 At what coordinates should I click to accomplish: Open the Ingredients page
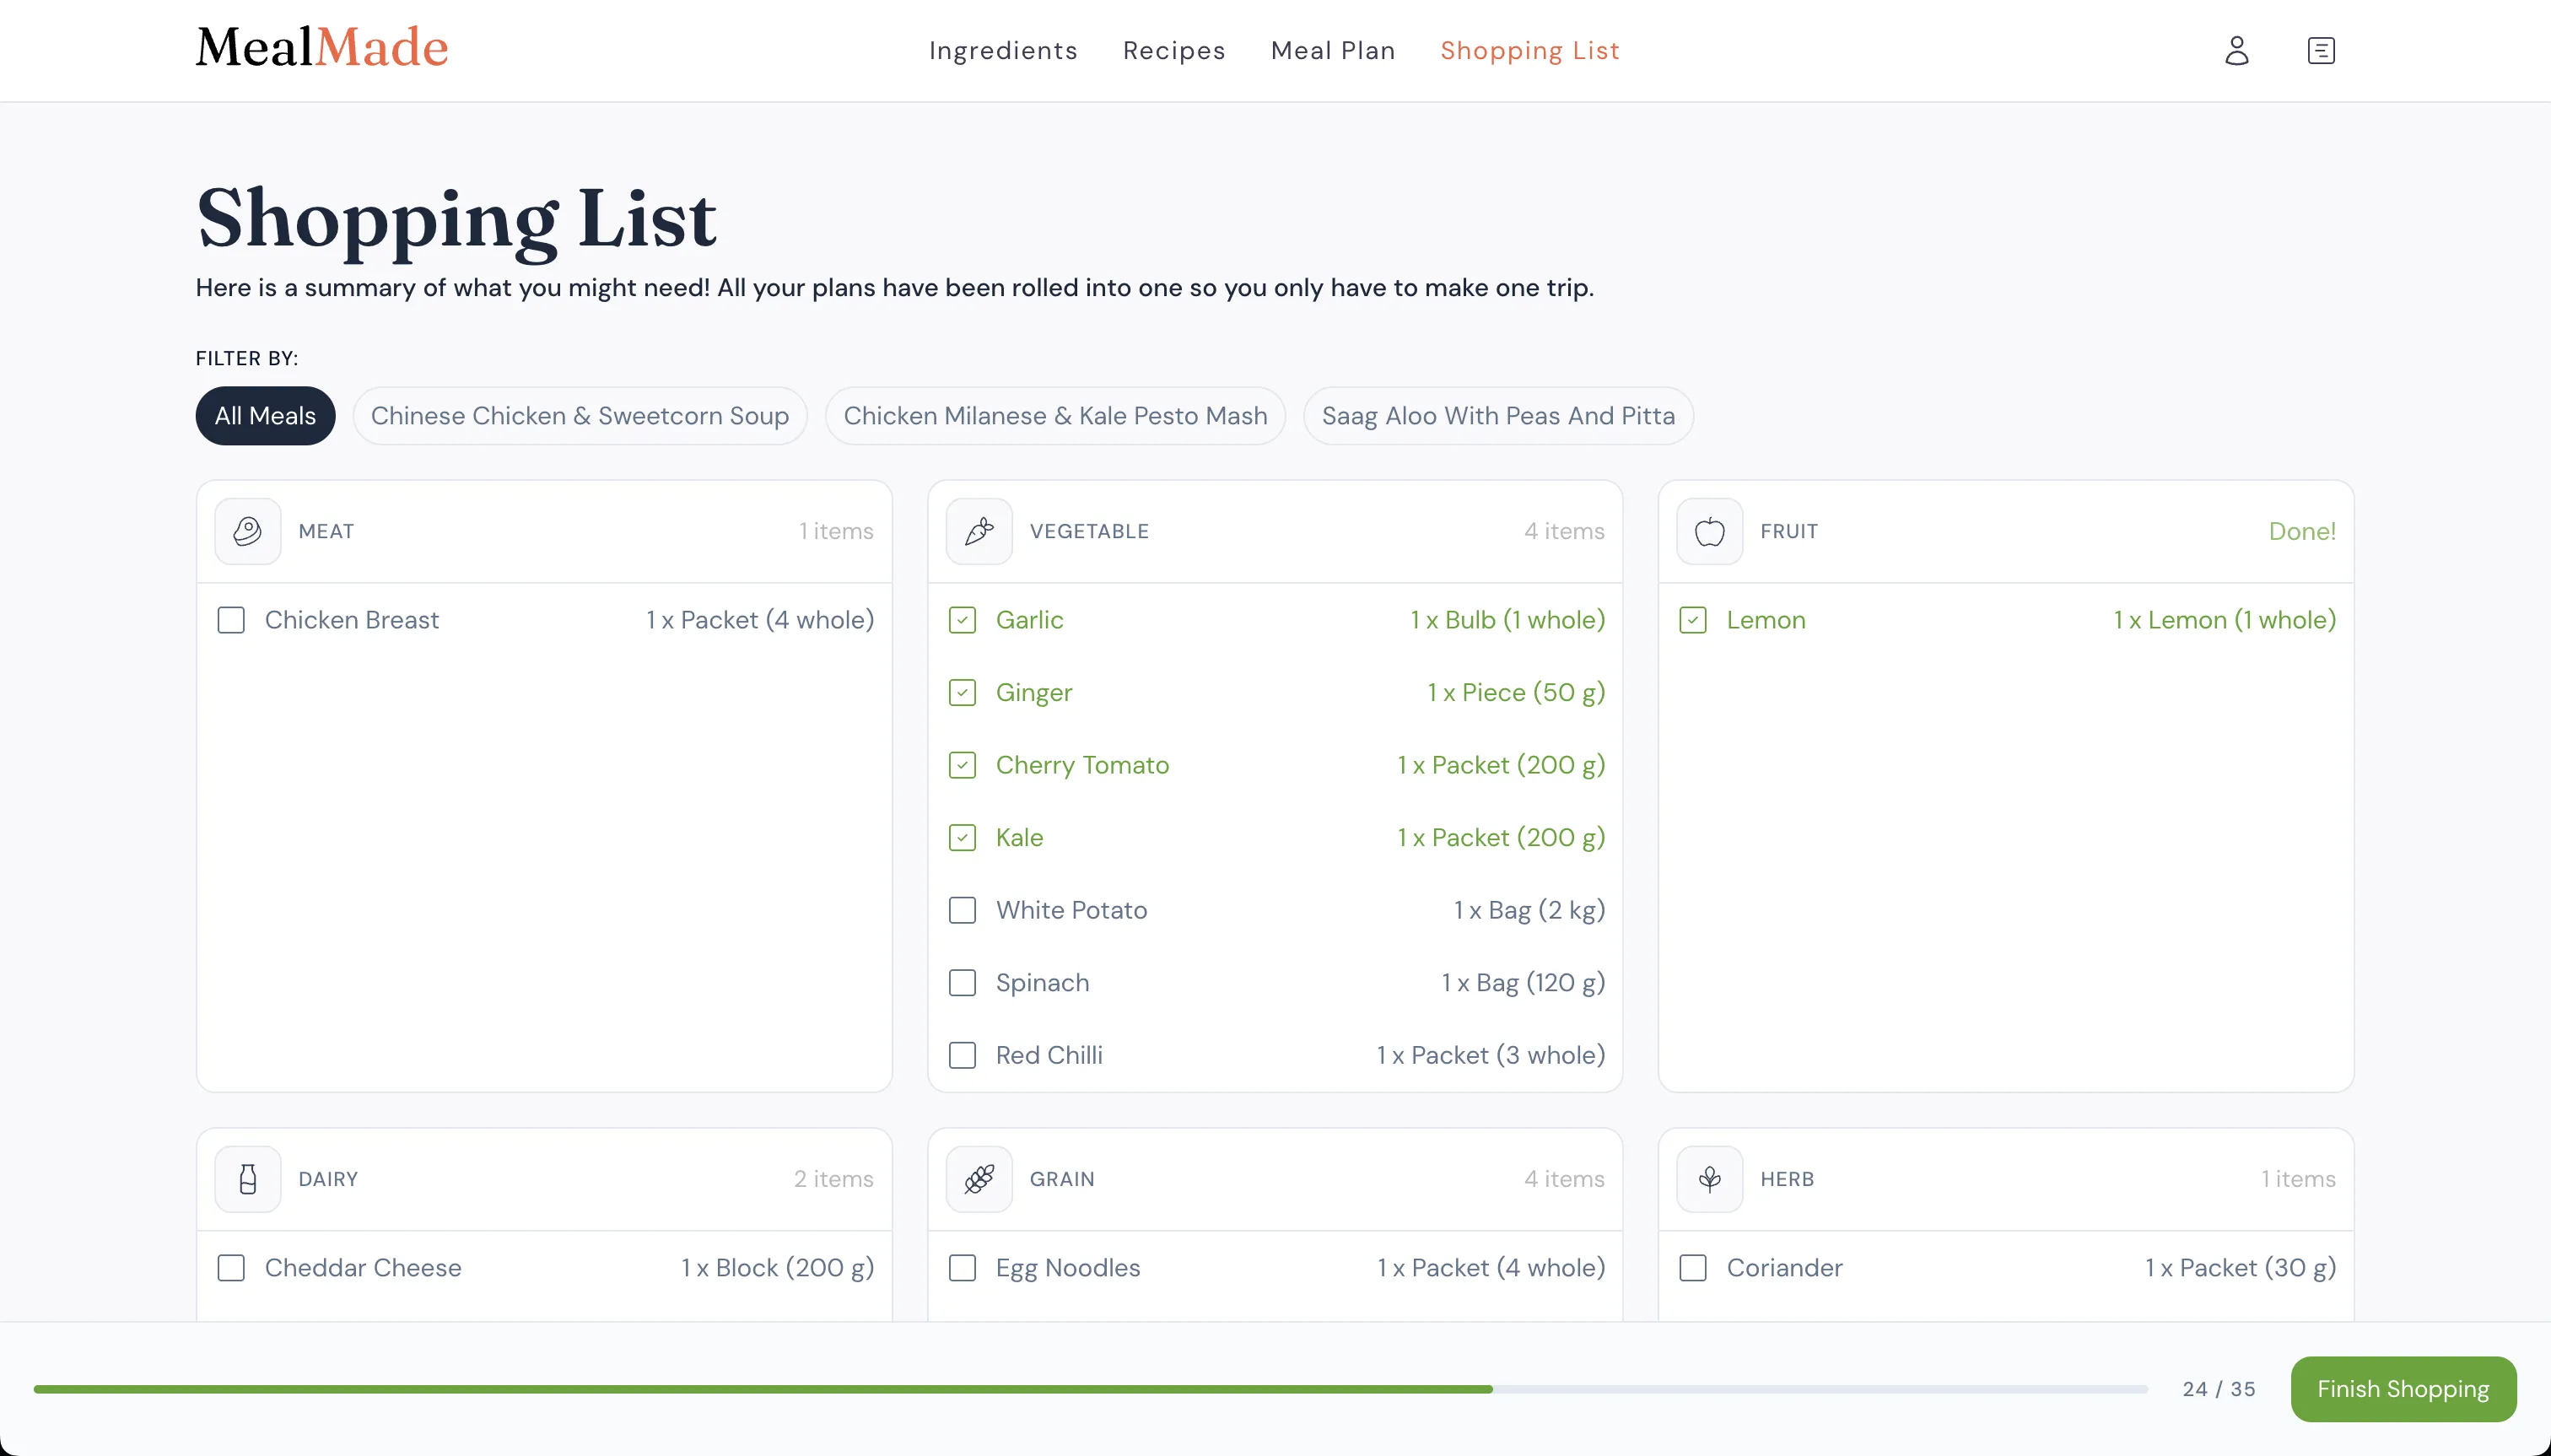tap(1003, 50)
